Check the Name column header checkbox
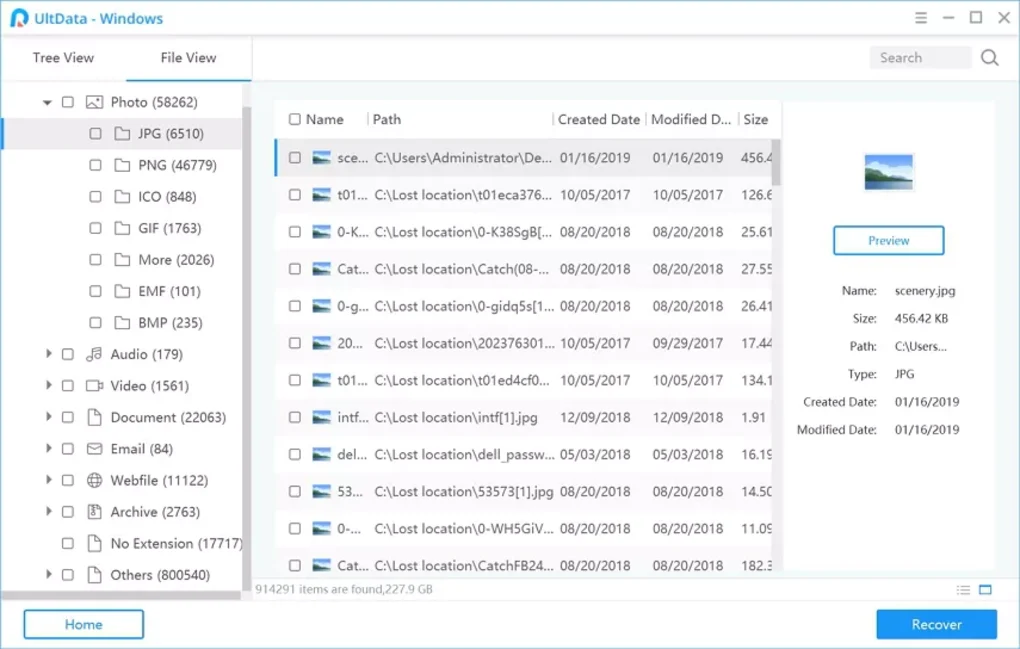Image resolution: width=1020 pixels, height=649 pixels. (x=294, y=119)
